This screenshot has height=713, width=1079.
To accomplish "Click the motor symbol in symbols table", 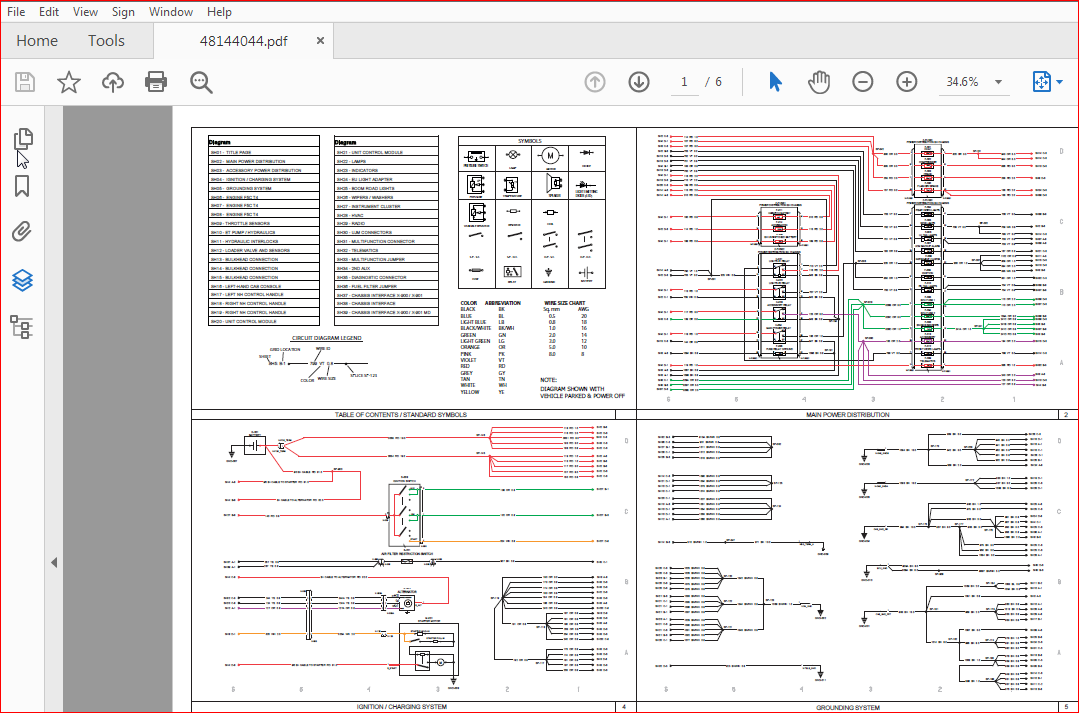I will pos(550,156).
